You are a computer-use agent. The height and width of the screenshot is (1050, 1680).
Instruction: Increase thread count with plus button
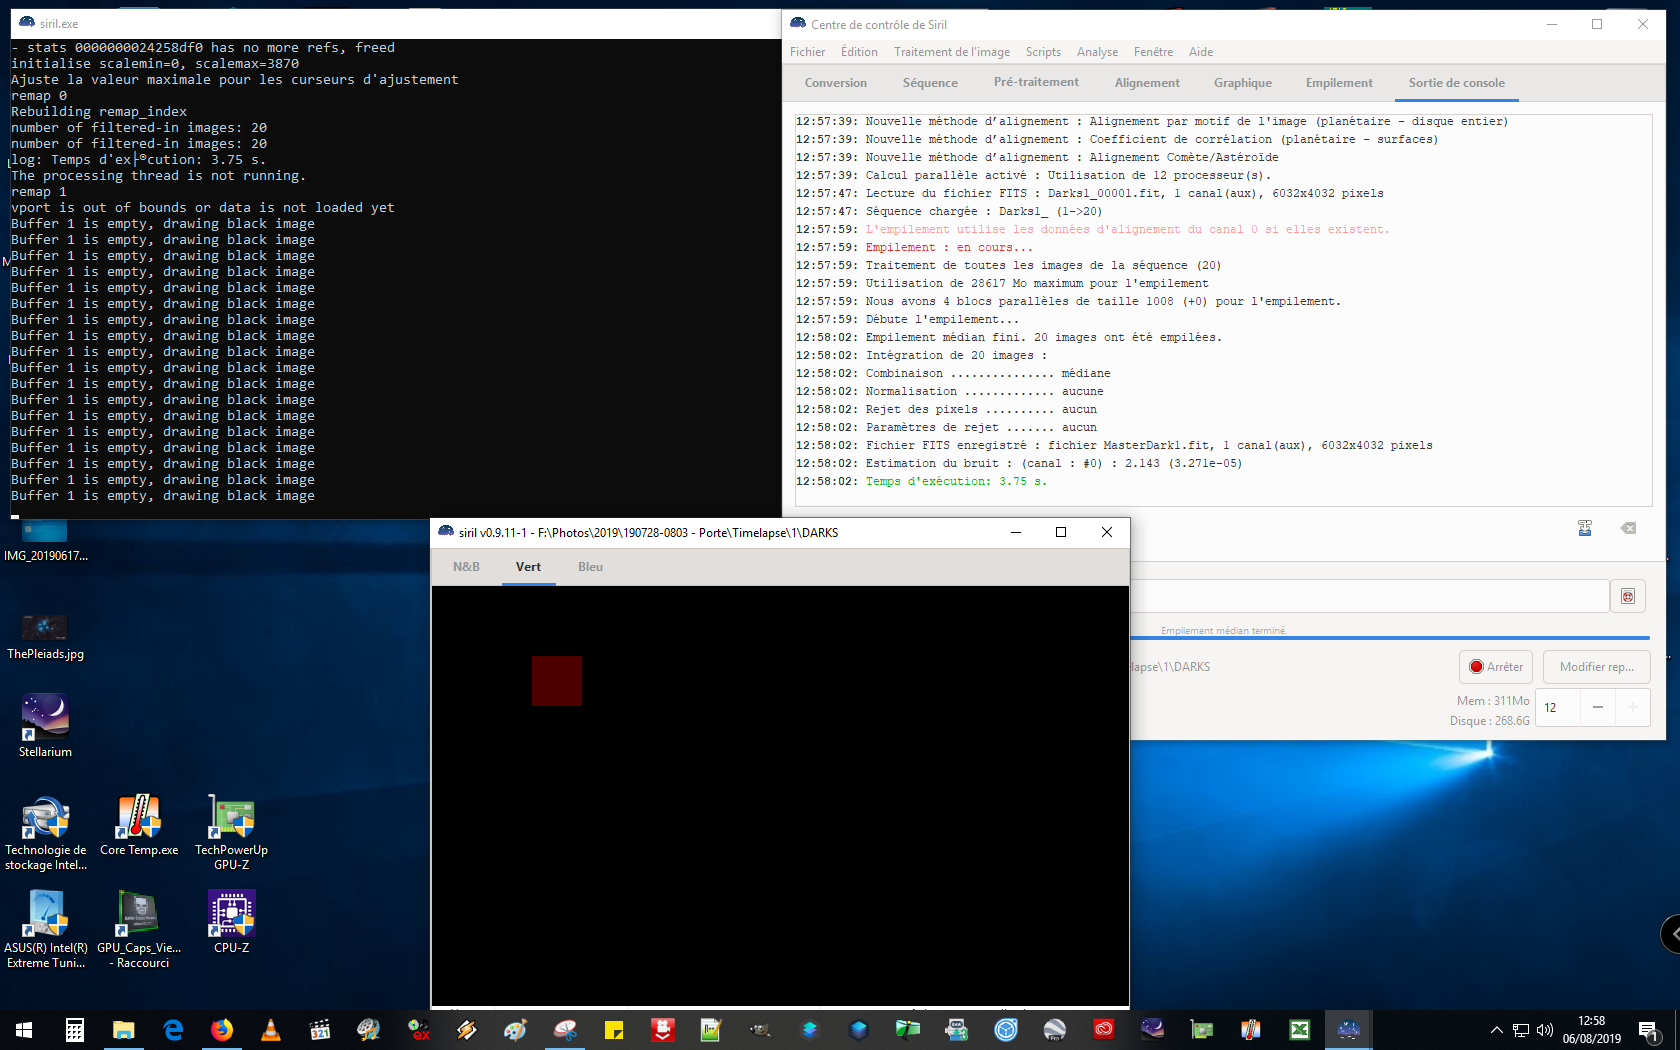[x=1632, y=707]
